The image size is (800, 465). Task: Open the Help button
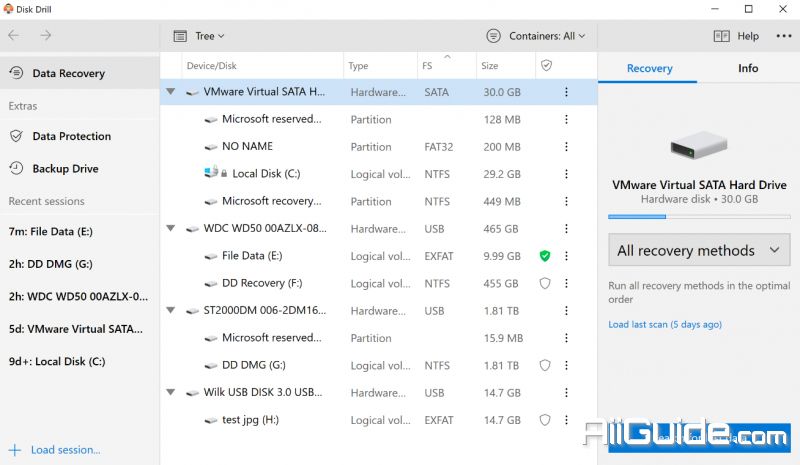(x=736, y=36)
